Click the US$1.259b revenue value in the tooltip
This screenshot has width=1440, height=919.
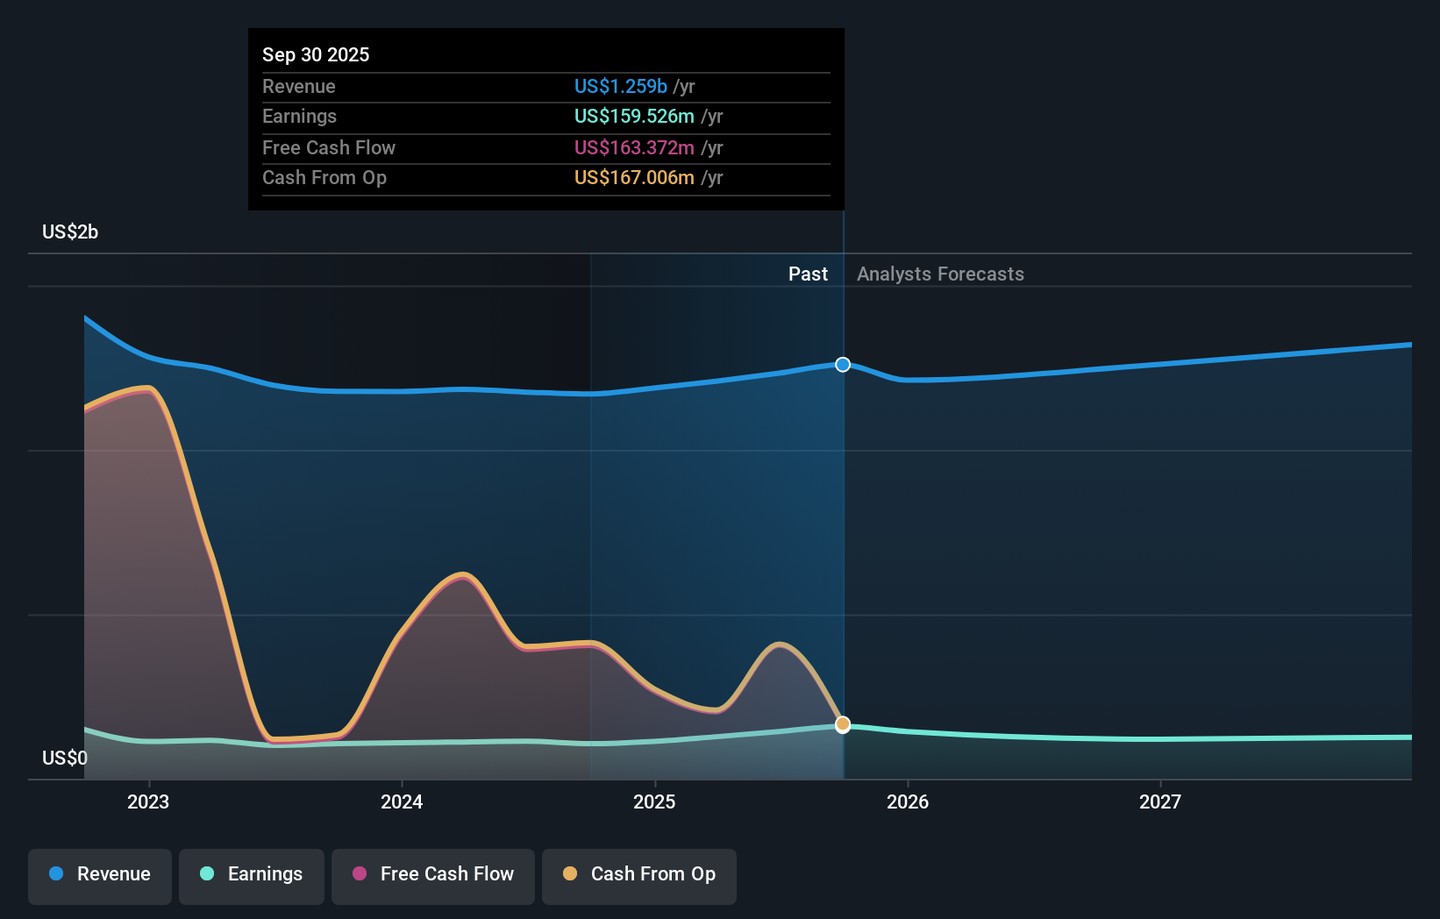pyautogui.click(x=620, y=87)
